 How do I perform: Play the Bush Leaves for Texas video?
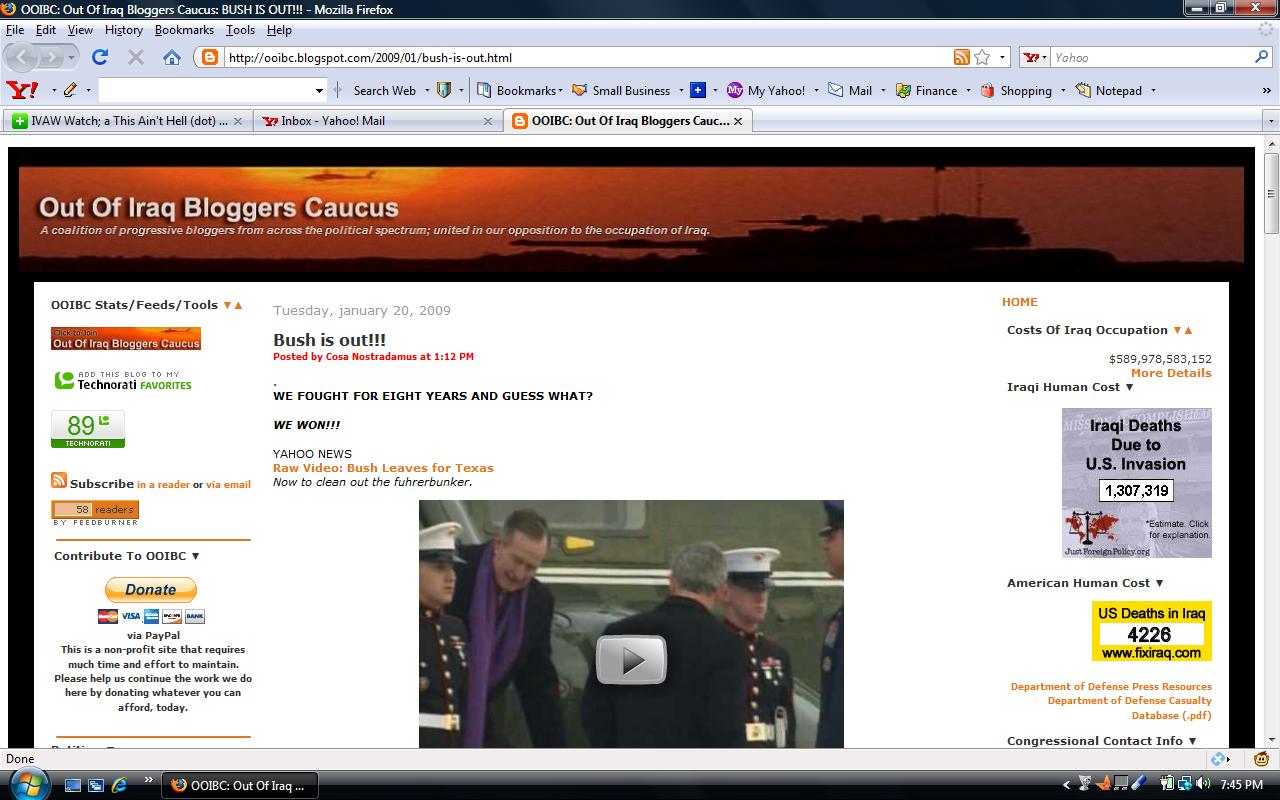click(631, 660)
